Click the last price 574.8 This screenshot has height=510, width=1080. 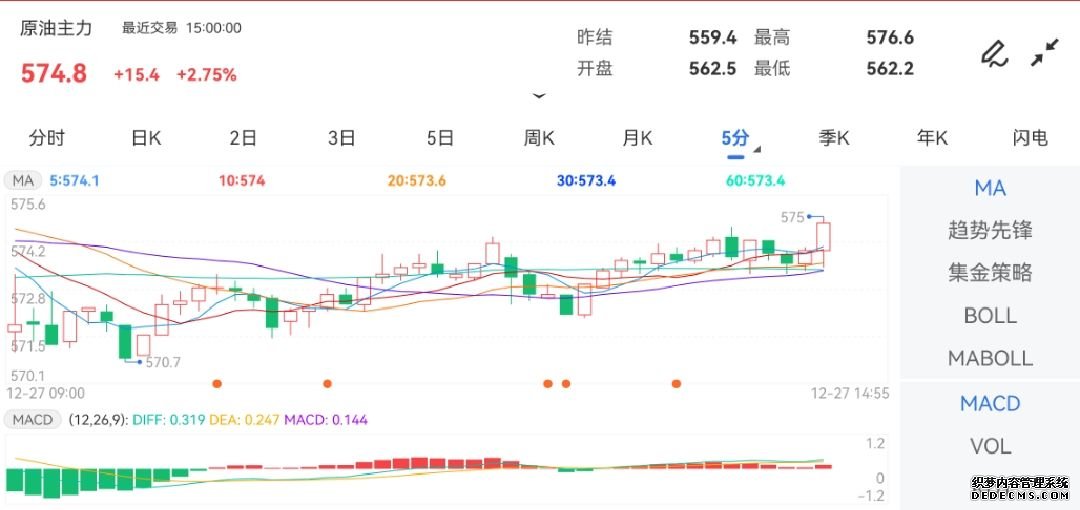(54, 74)
